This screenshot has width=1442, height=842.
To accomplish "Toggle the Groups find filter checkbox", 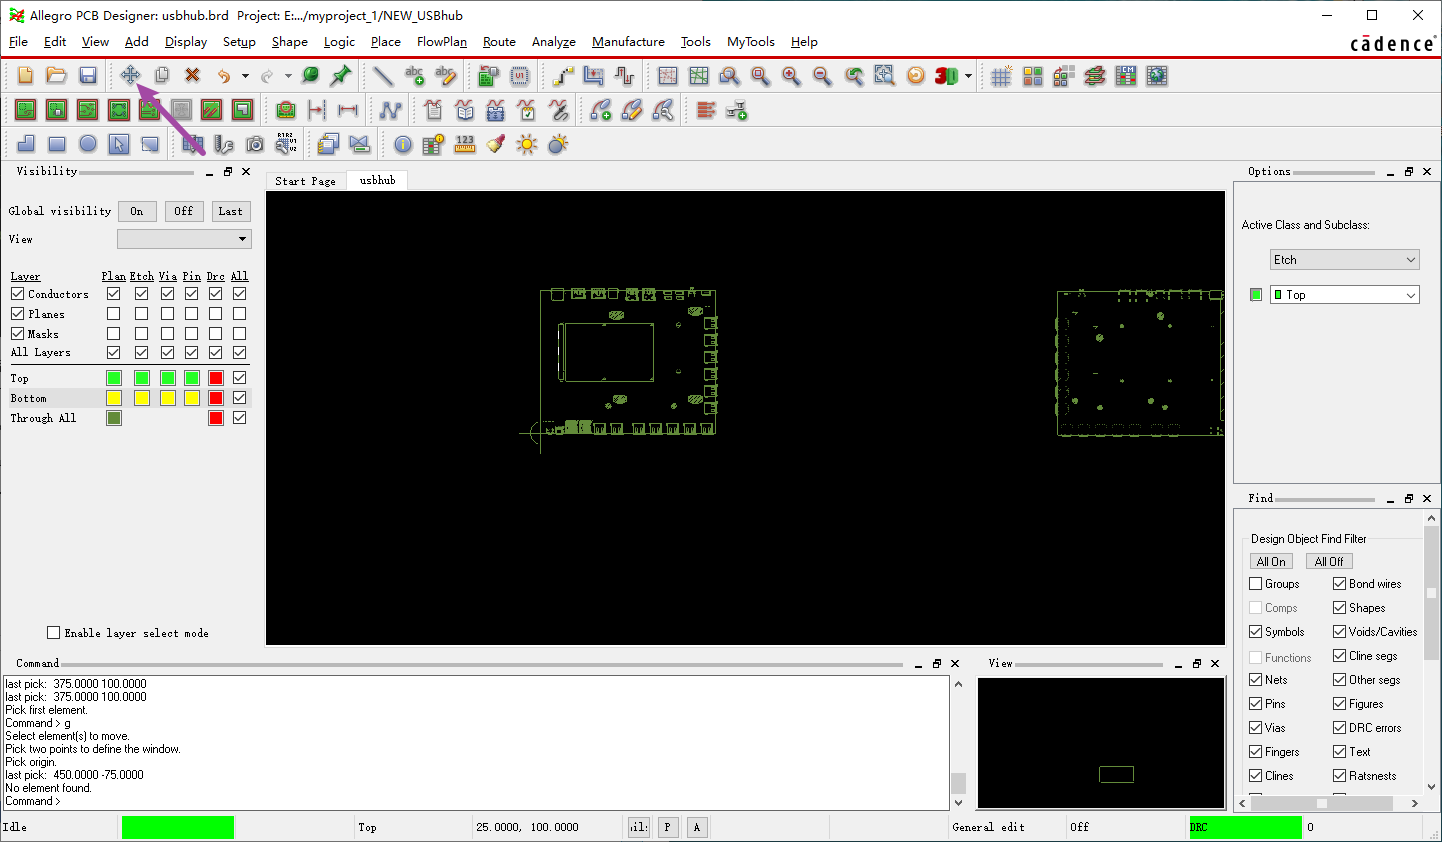I will coord(1256,584).
